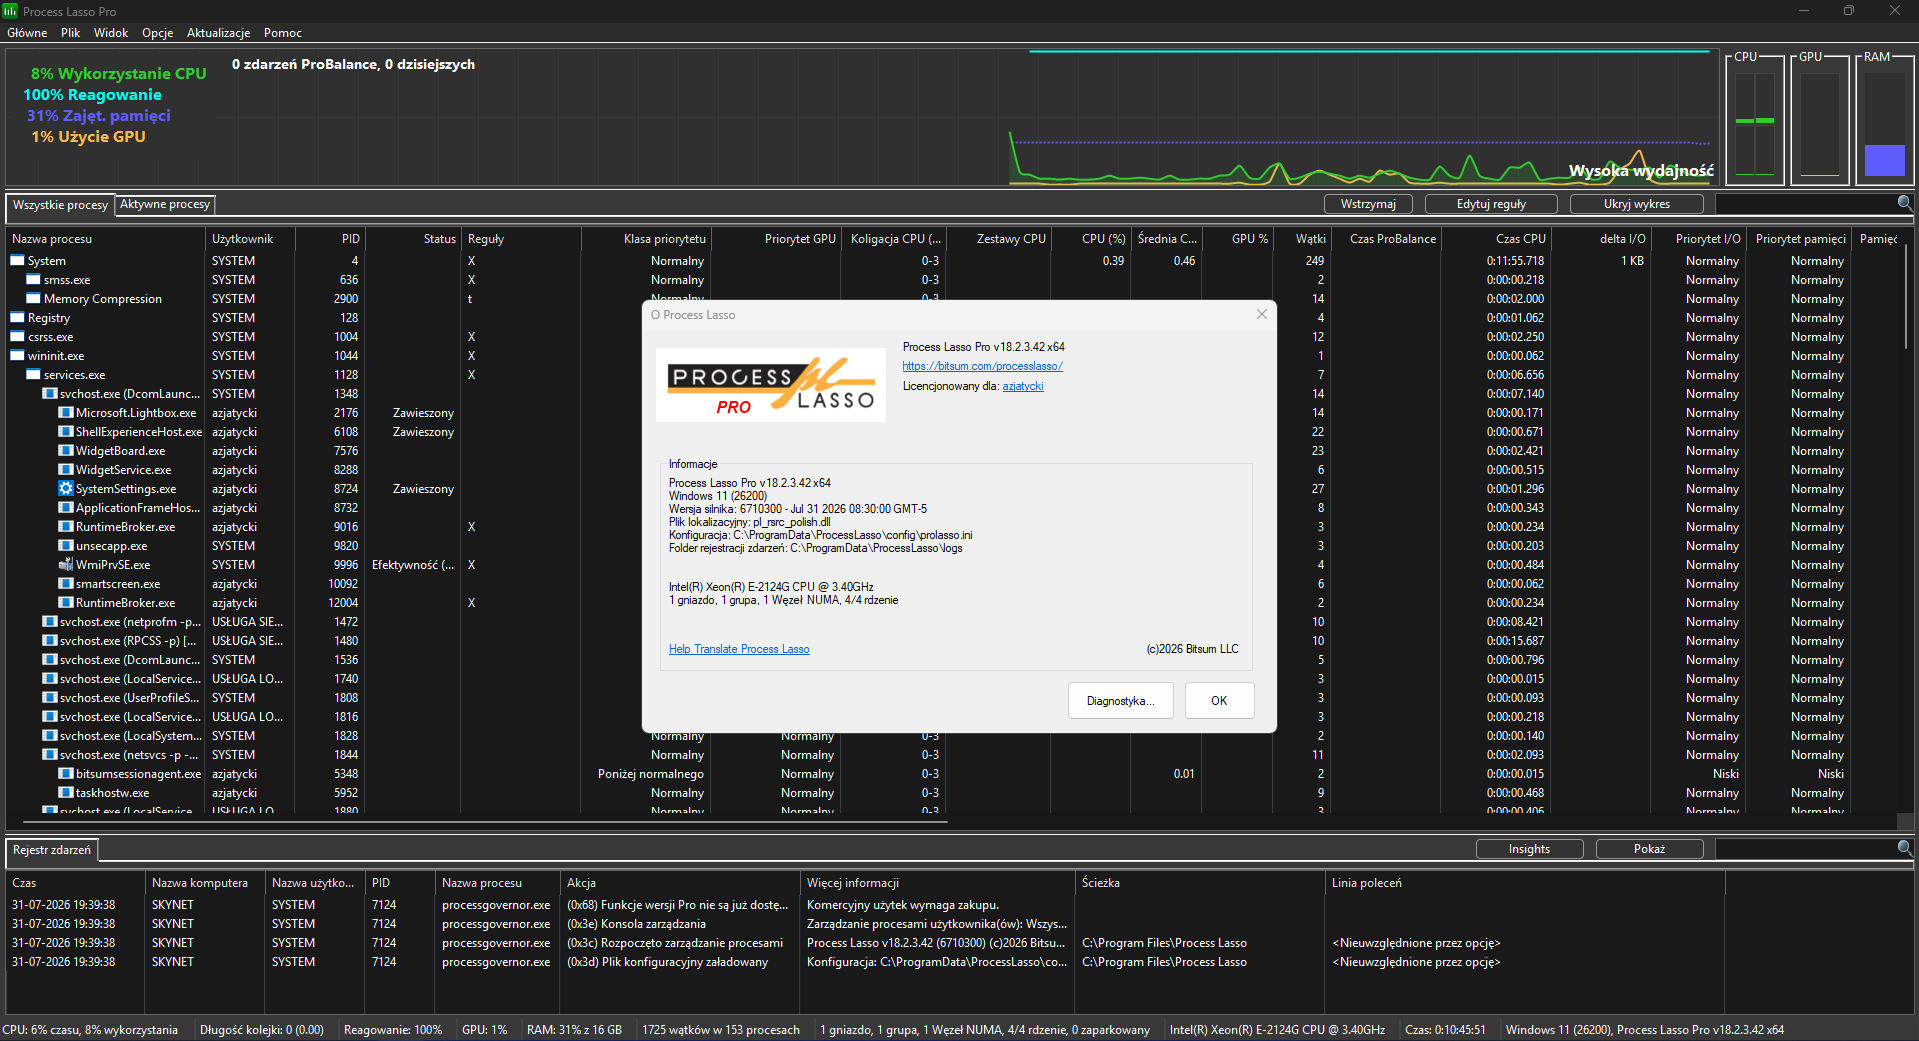The height and width of the screenshot is (1041, 1919).
Task: Click the svchost.exe (netprofm) process icon
Action: (50, 622)
